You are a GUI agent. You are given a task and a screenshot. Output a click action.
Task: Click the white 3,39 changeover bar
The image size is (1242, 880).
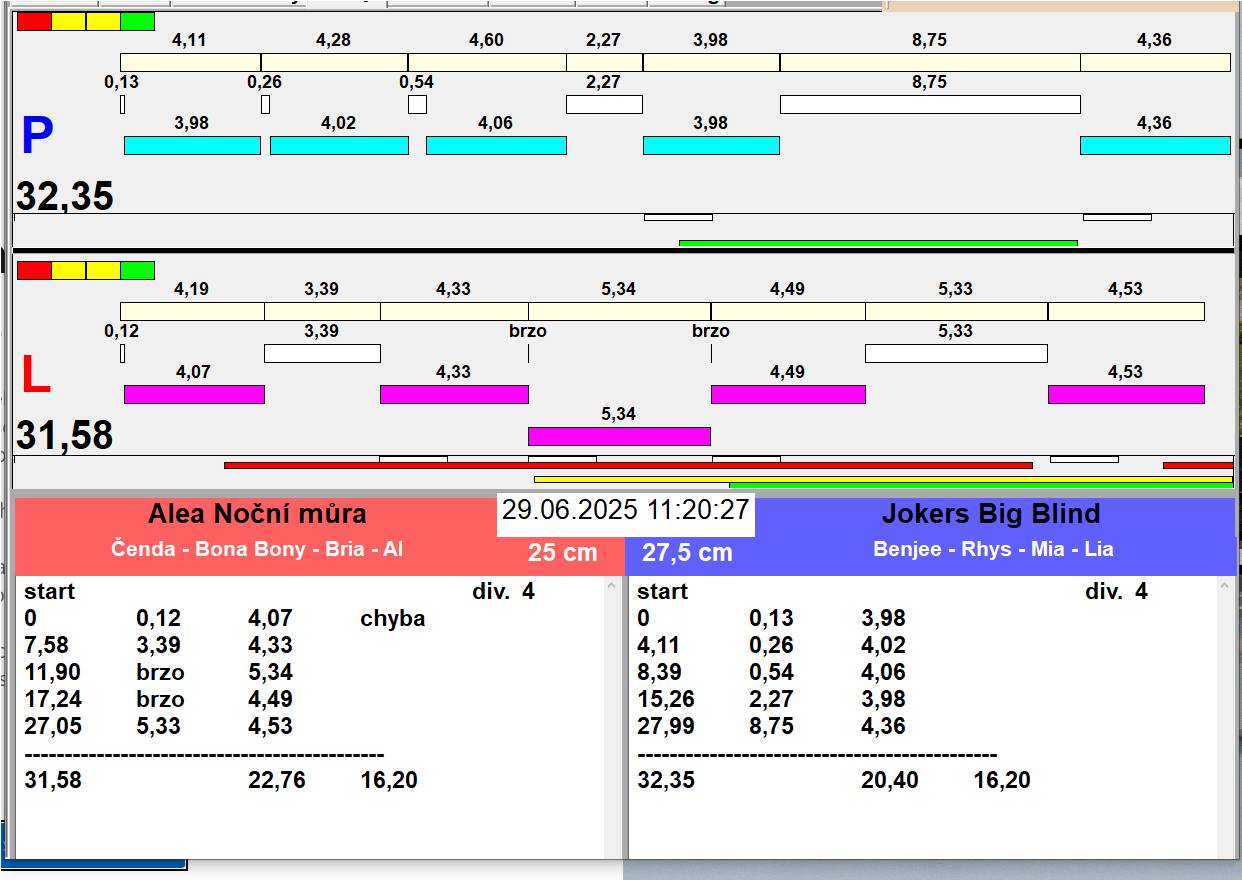tap(322, 353)
